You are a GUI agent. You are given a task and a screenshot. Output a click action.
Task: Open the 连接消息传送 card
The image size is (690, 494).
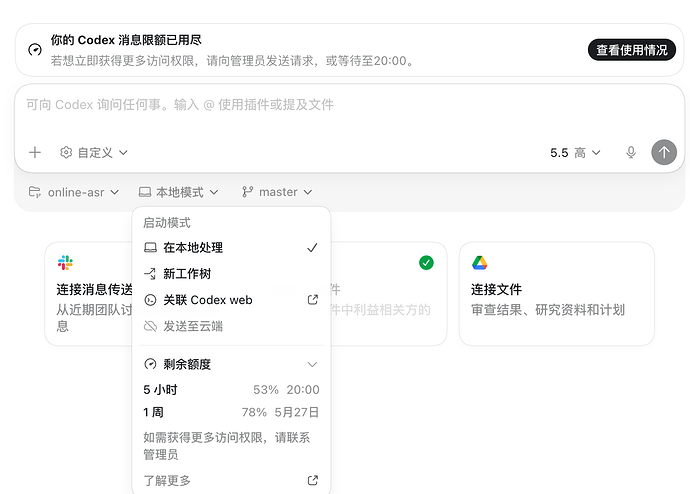[88, 294]
